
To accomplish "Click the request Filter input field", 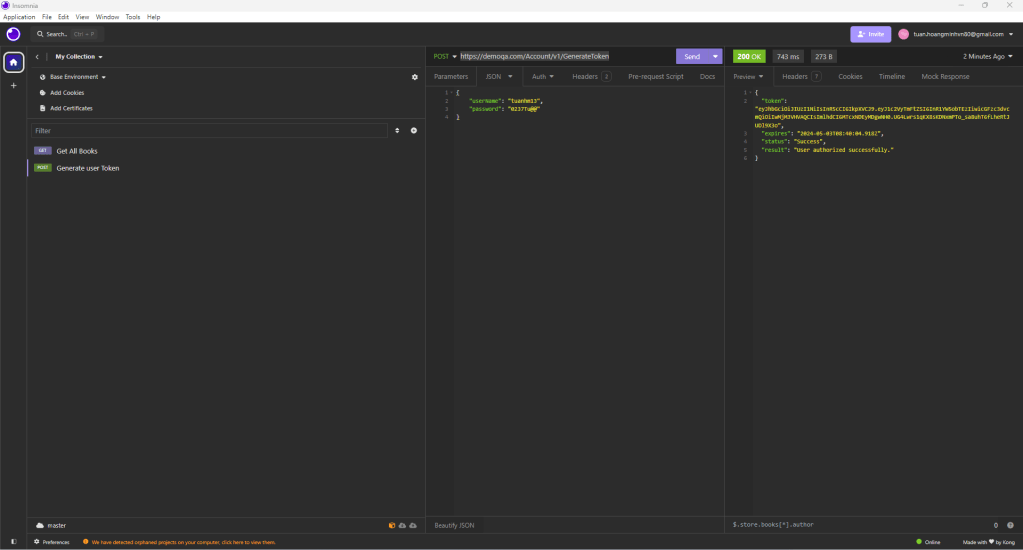I will [x=208, y=131].
